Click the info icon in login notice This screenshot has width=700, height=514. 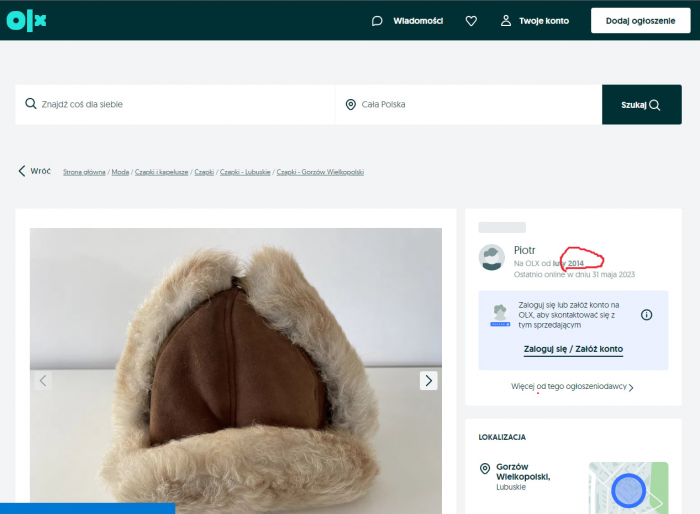(646, 314)
